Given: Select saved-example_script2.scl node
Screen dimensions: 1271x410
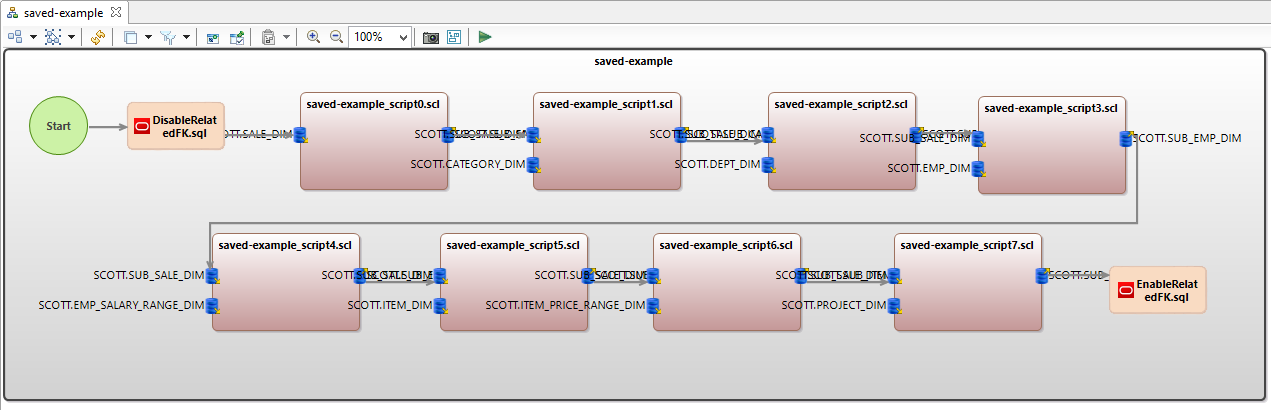Looking at the screenshot, I should pyautogui.click(x=842, y=142).
